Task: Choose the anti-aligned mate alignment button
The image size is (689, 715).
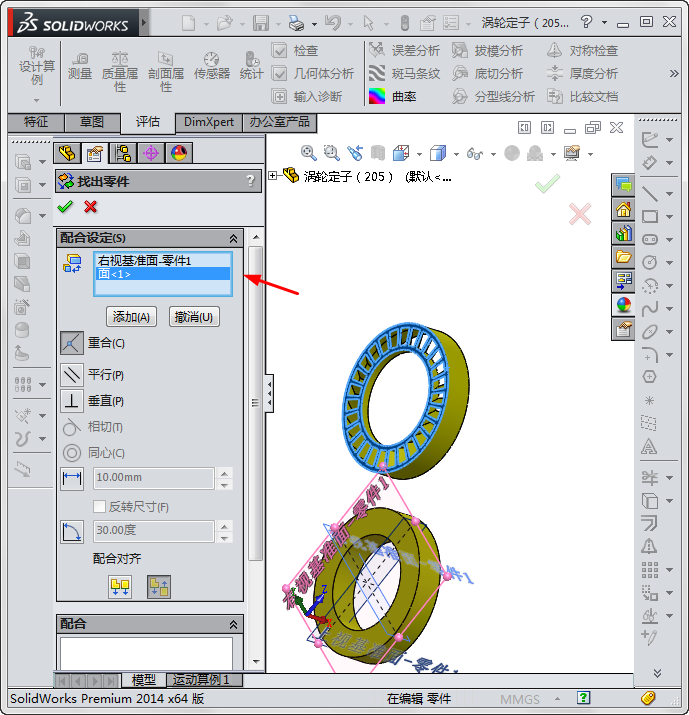Action: [158, 587]
